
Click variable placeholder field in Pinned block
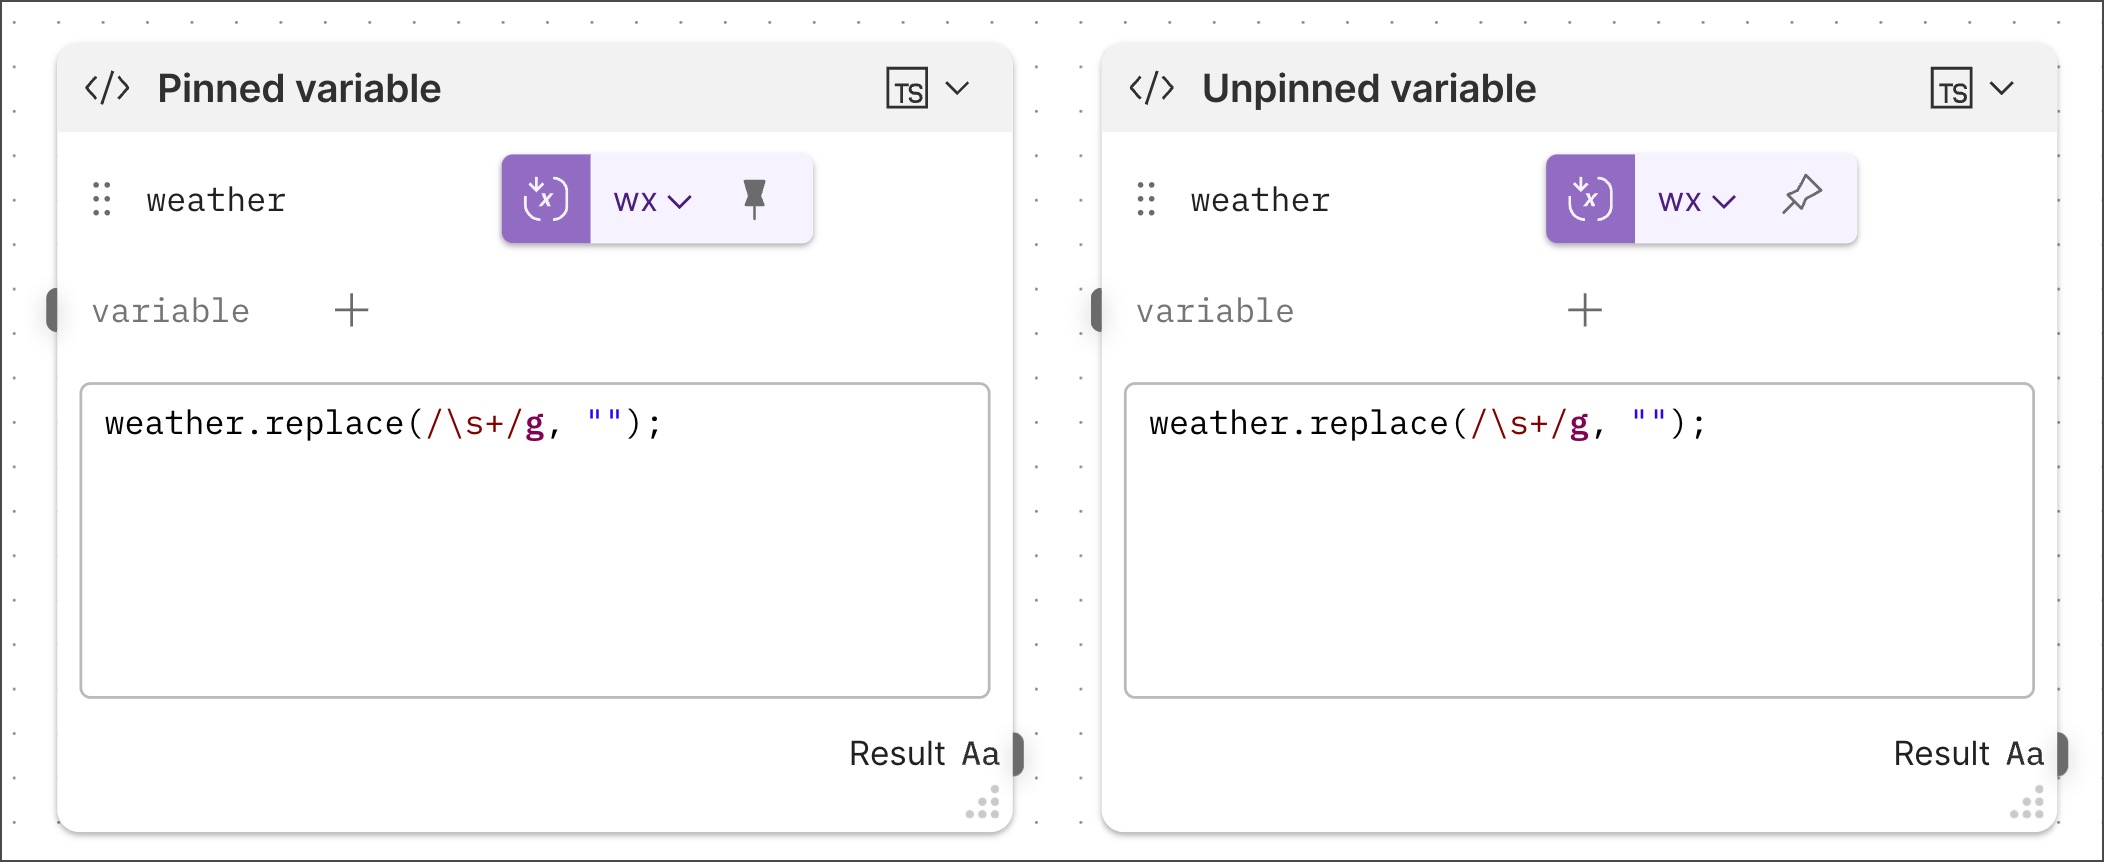(x=171, y=311)
